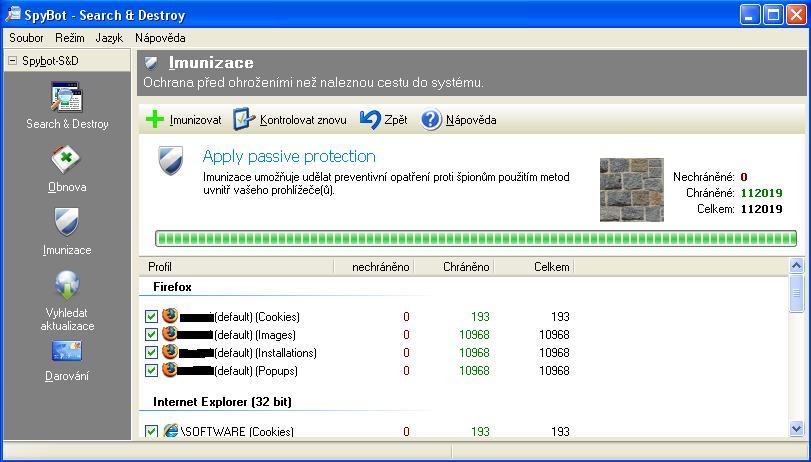Sort by the Chráněno column header
The image size is (811, 462).
click(454, 267)
